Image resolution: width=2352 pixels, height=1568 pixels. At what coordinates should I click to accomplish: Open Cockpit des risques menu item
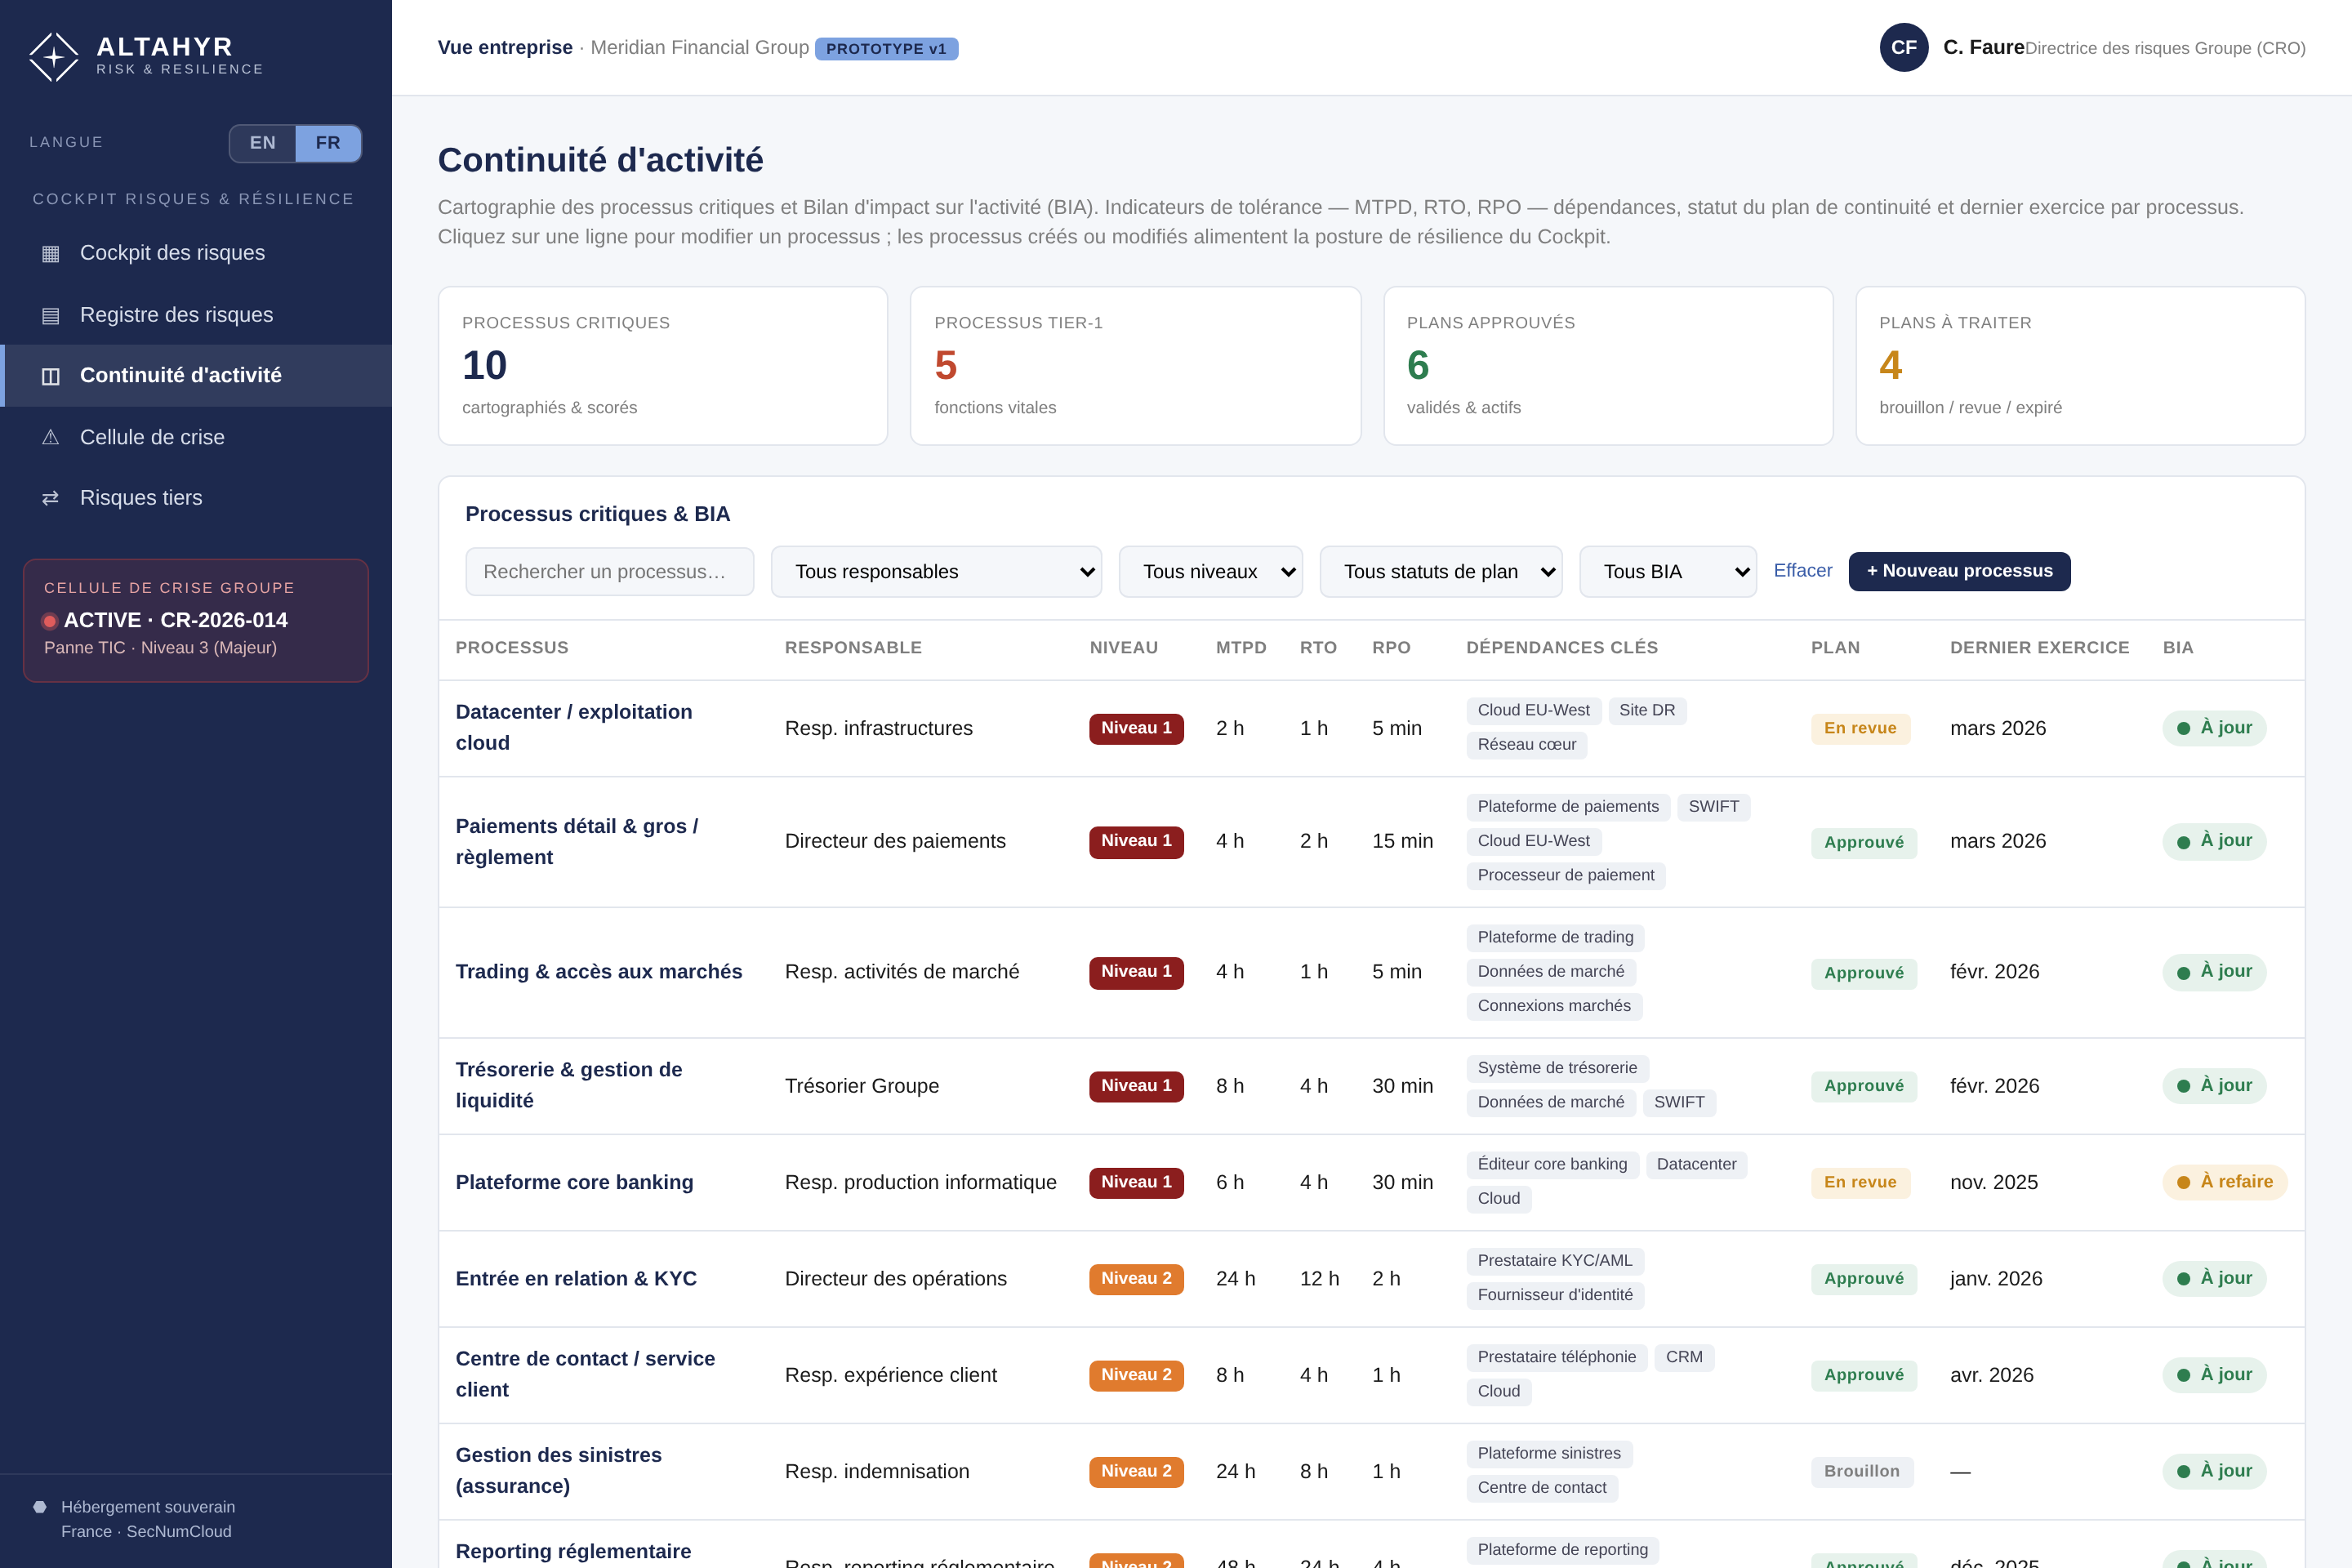(196, 253)
